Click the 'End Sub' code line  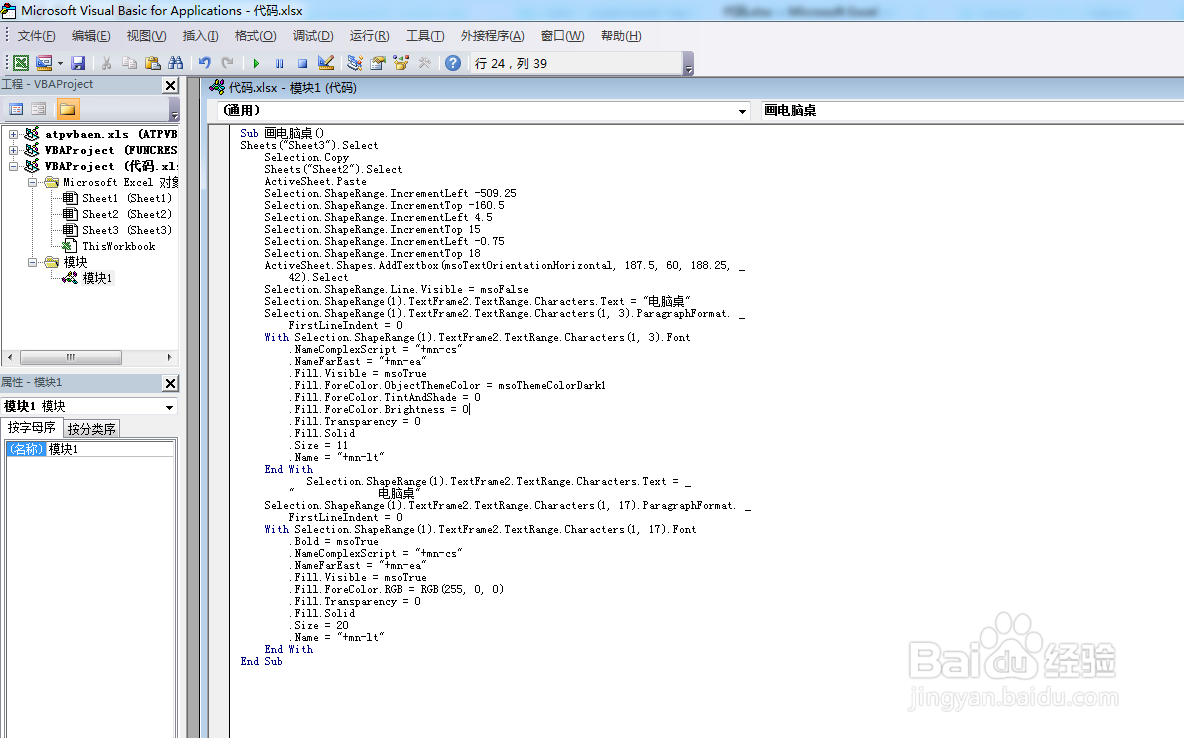click(261, 661)
